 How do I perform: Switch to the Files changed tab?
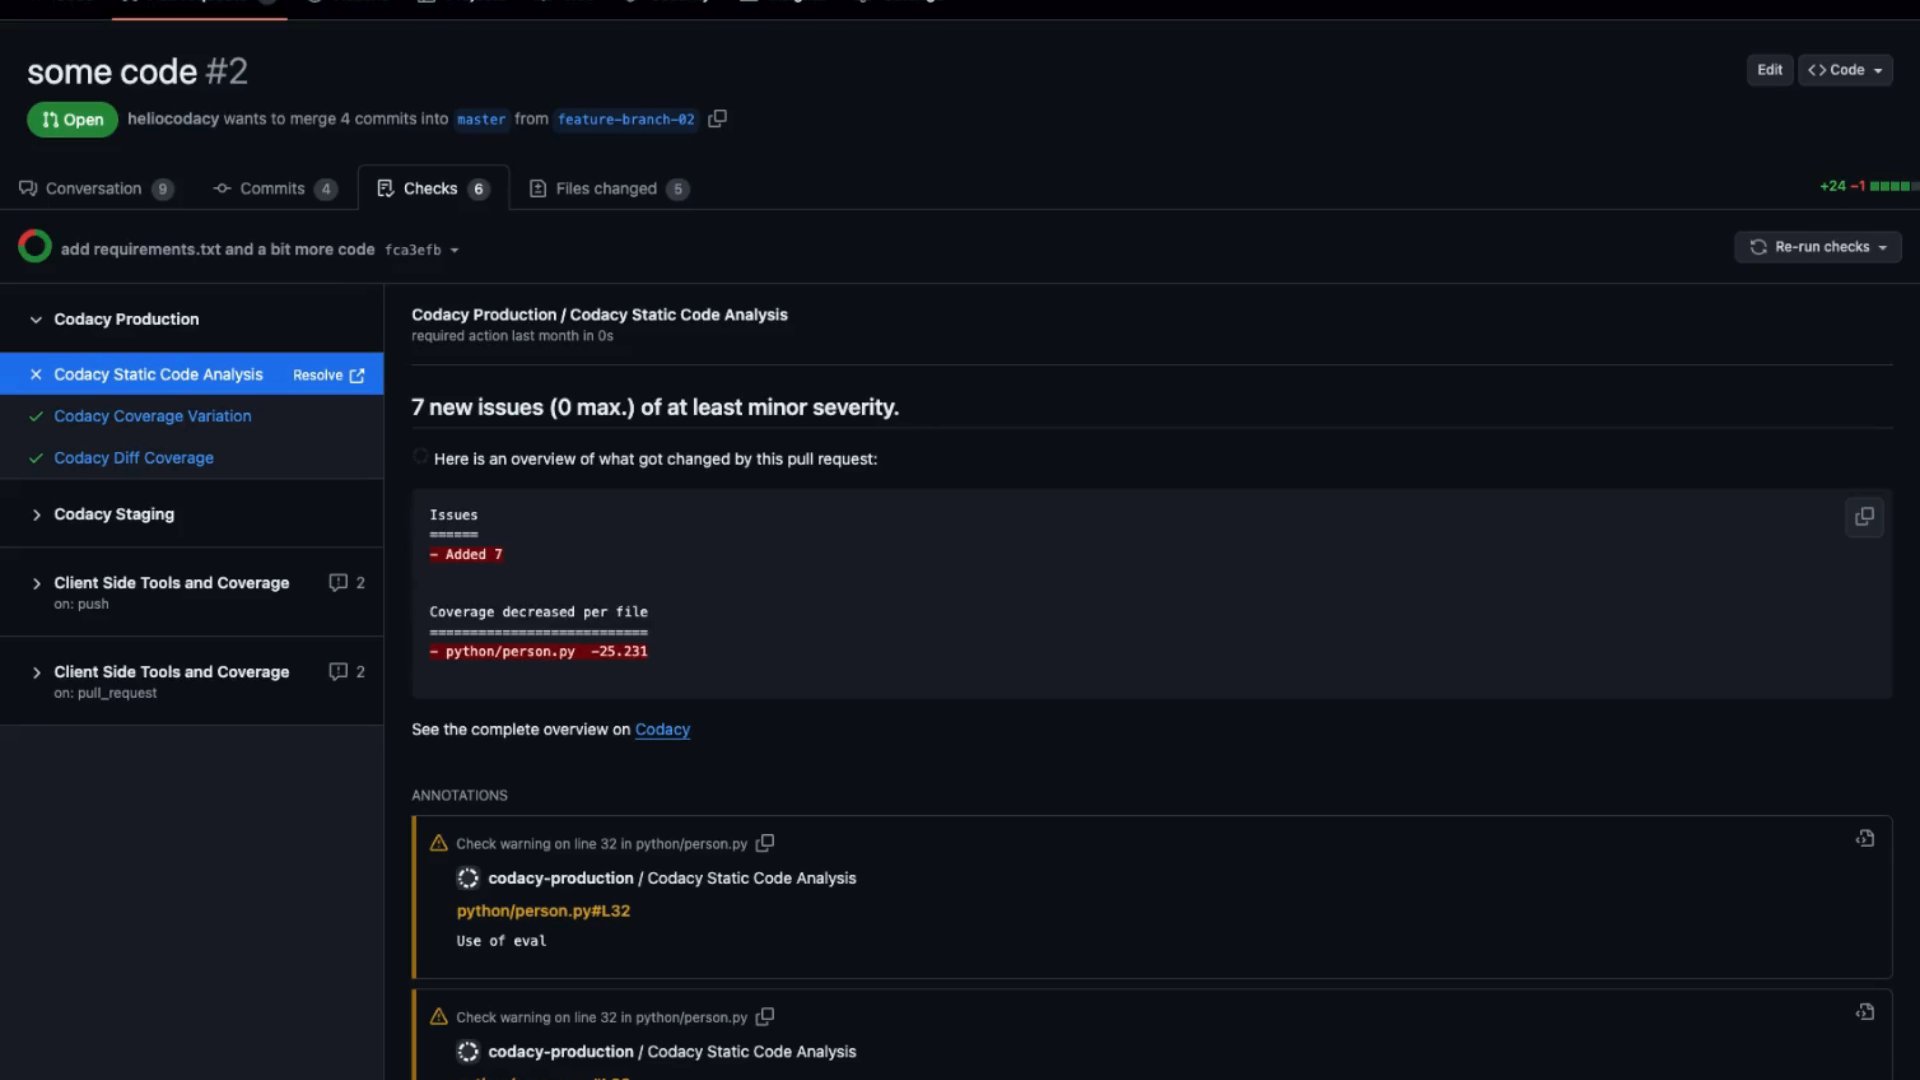tap(606, 189)
